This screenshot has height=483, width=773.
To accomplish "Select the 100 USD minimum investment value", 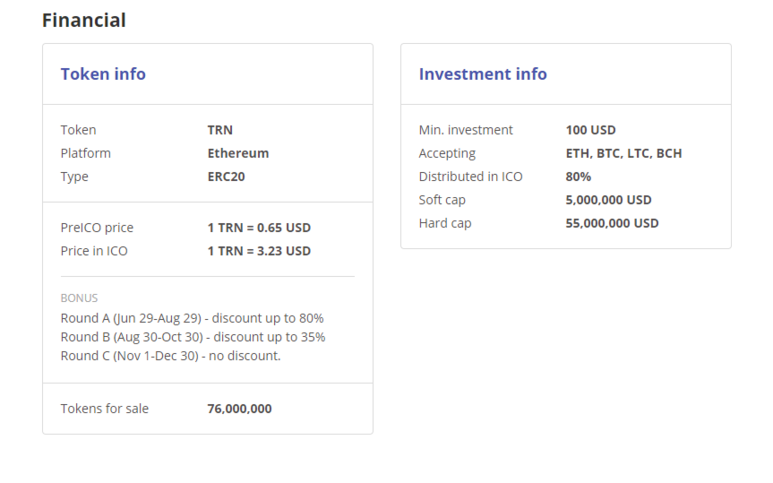I will (591, 130).
